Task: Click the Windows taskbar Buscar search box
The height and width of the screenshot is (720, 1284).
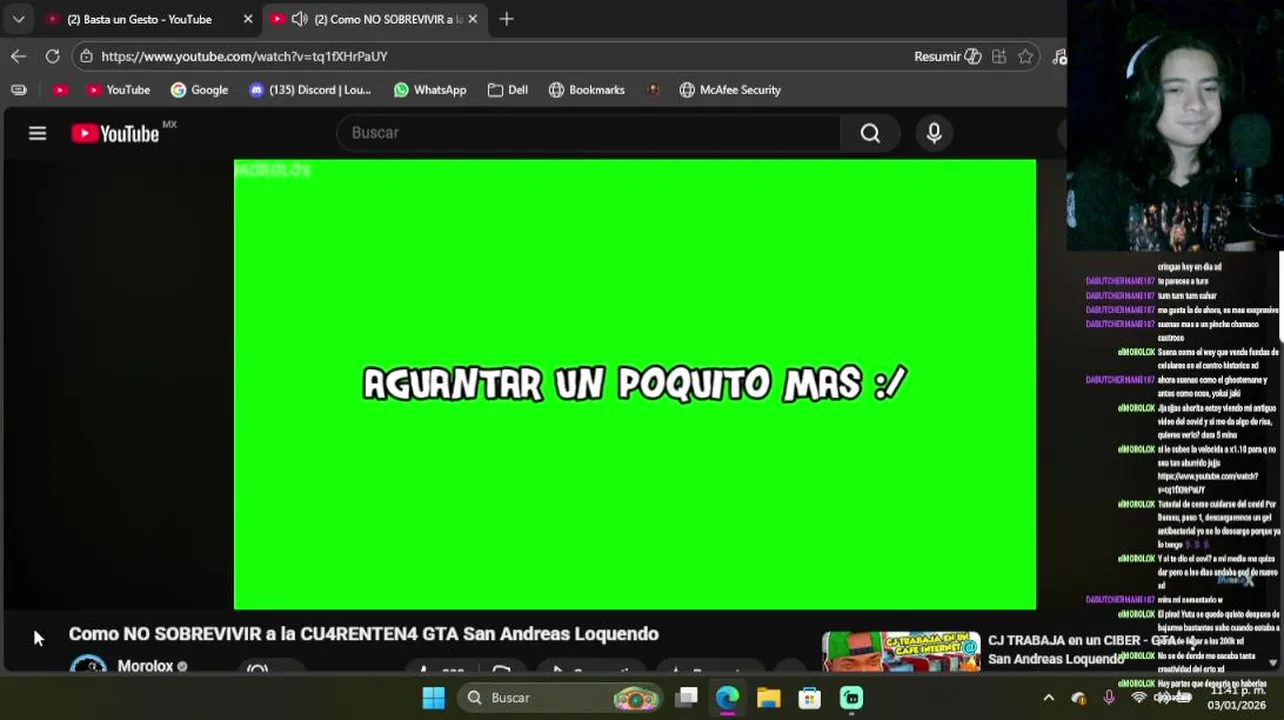Action: coord(559,697)
